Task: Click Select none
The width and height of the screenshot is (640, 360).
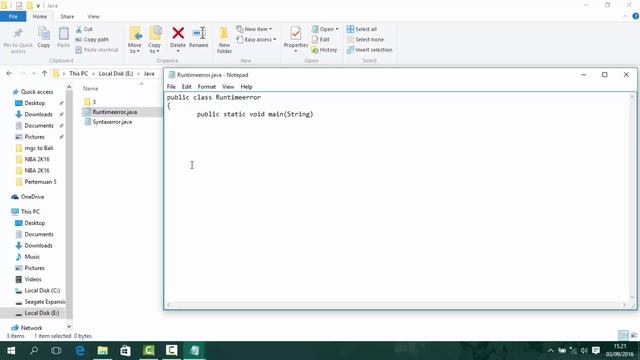Action: click(365, 40)
